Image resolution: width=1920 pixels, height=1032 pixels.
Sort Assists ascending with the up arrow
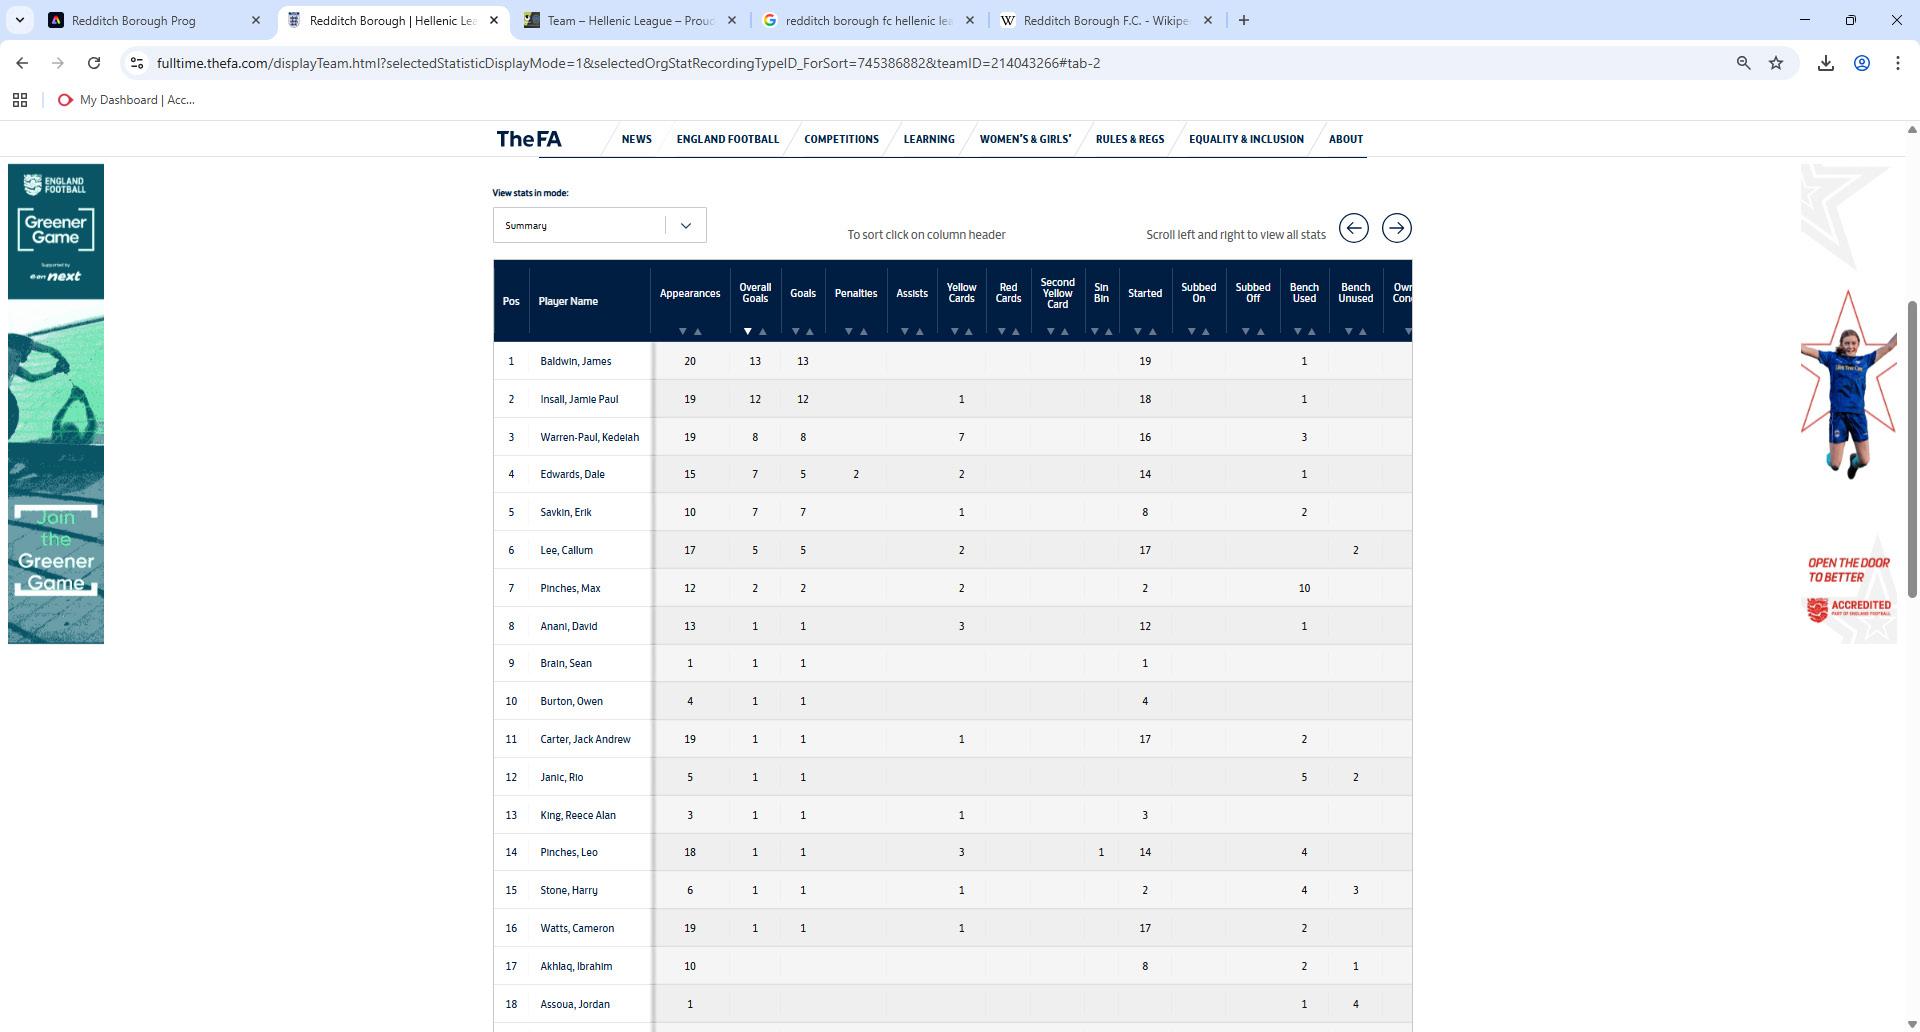[920, 331]
